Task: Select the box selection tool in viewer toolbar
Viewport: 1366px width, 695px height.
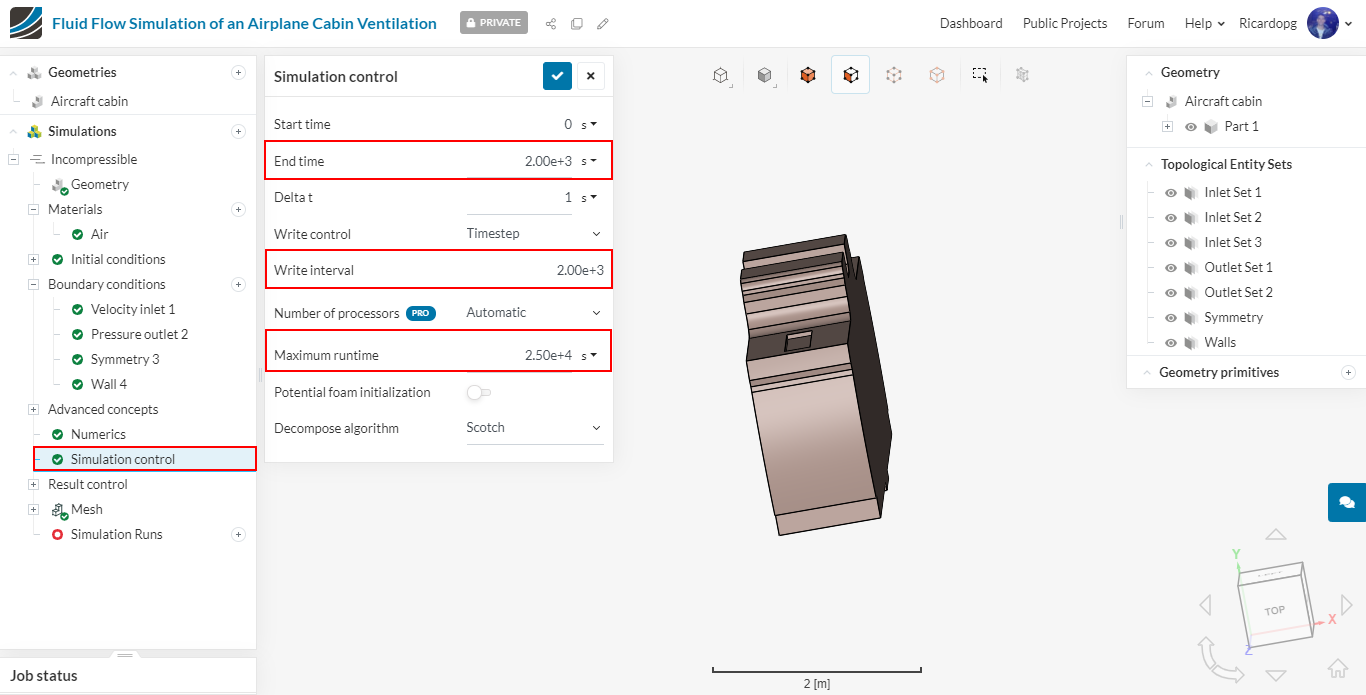Action: [x=980, y=75]
